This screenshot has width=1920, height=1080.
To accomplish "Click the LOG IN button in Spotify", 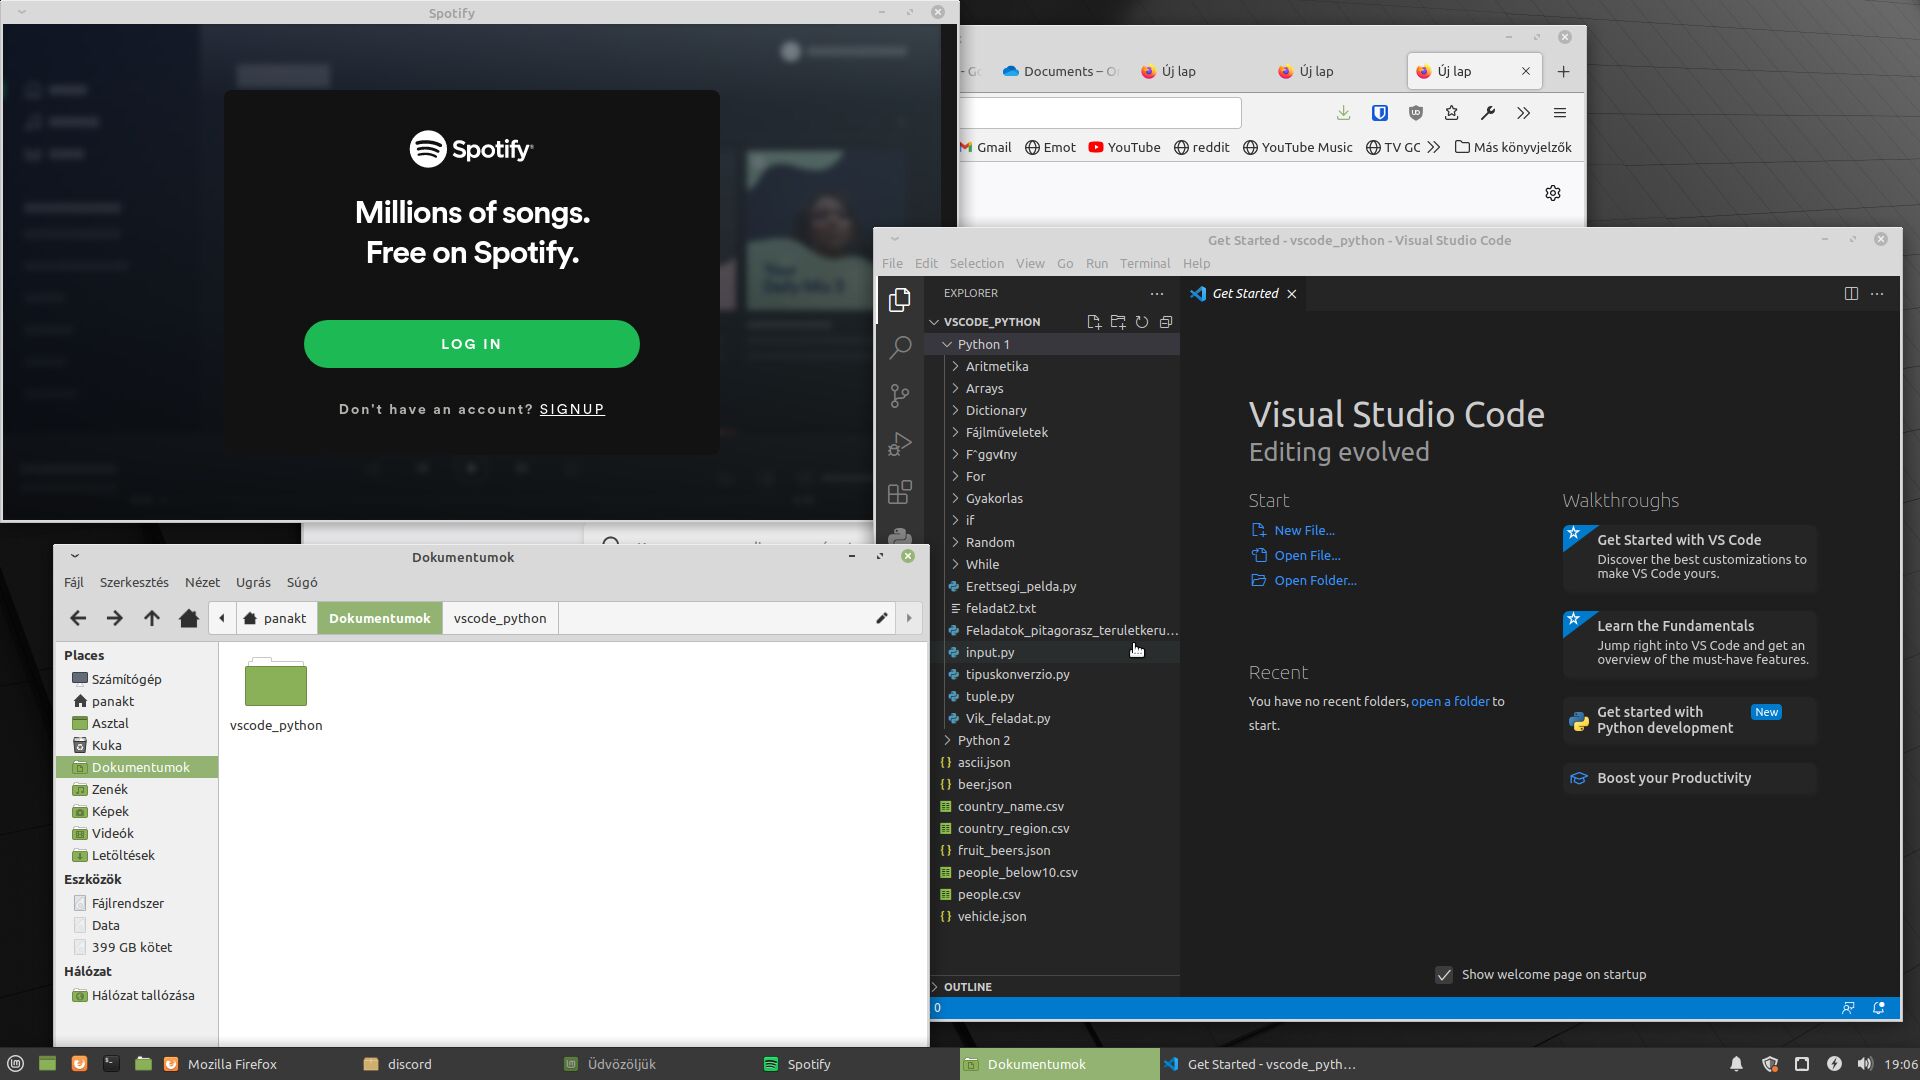I will [472, 344].
